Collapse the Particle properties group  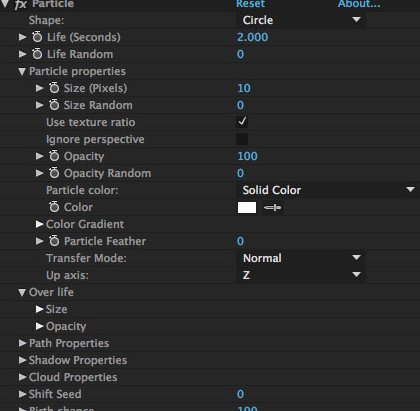click(x=22, y=71)
